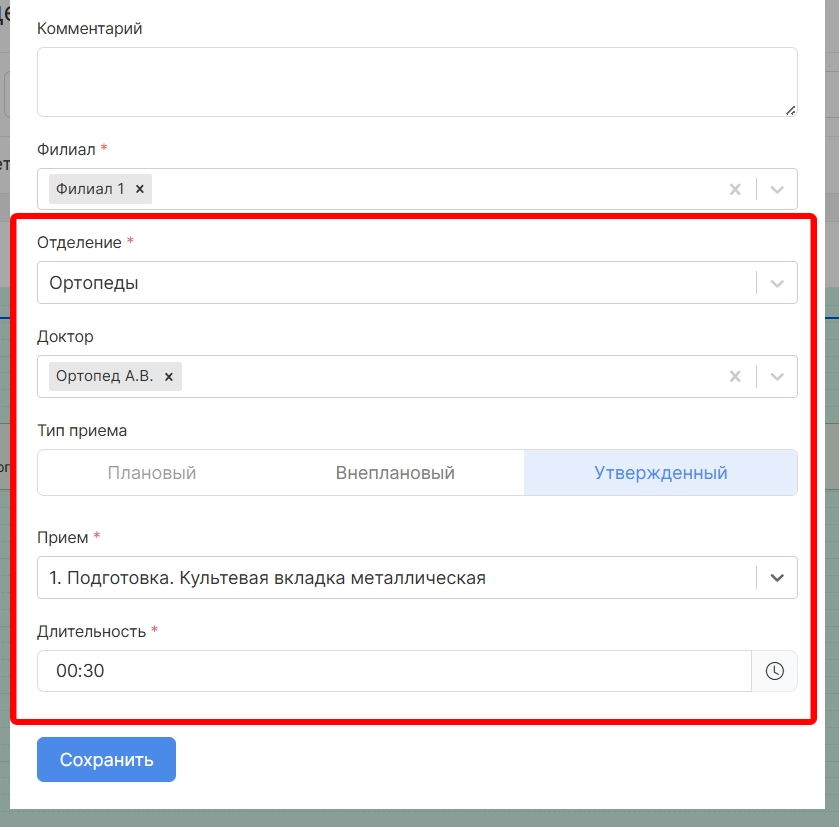The width and height of the screenshot is (839, 827).
Task: Clear the Филиал field selection
Action: click(x=735, y=189)
